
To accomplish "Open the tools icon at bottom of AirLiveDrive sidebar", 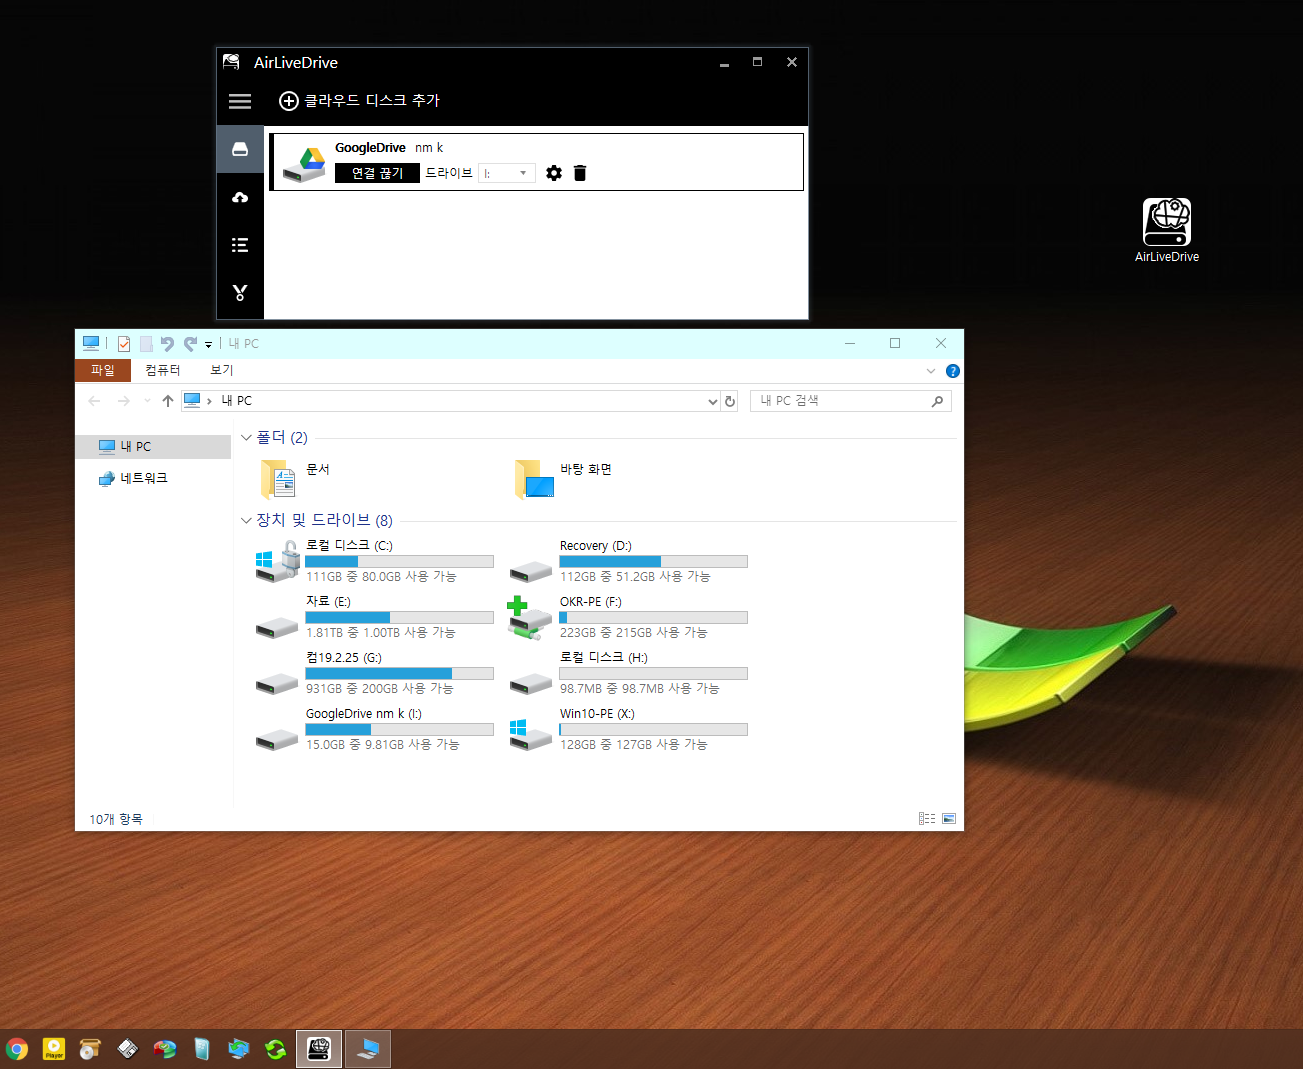I will point(240,293).
